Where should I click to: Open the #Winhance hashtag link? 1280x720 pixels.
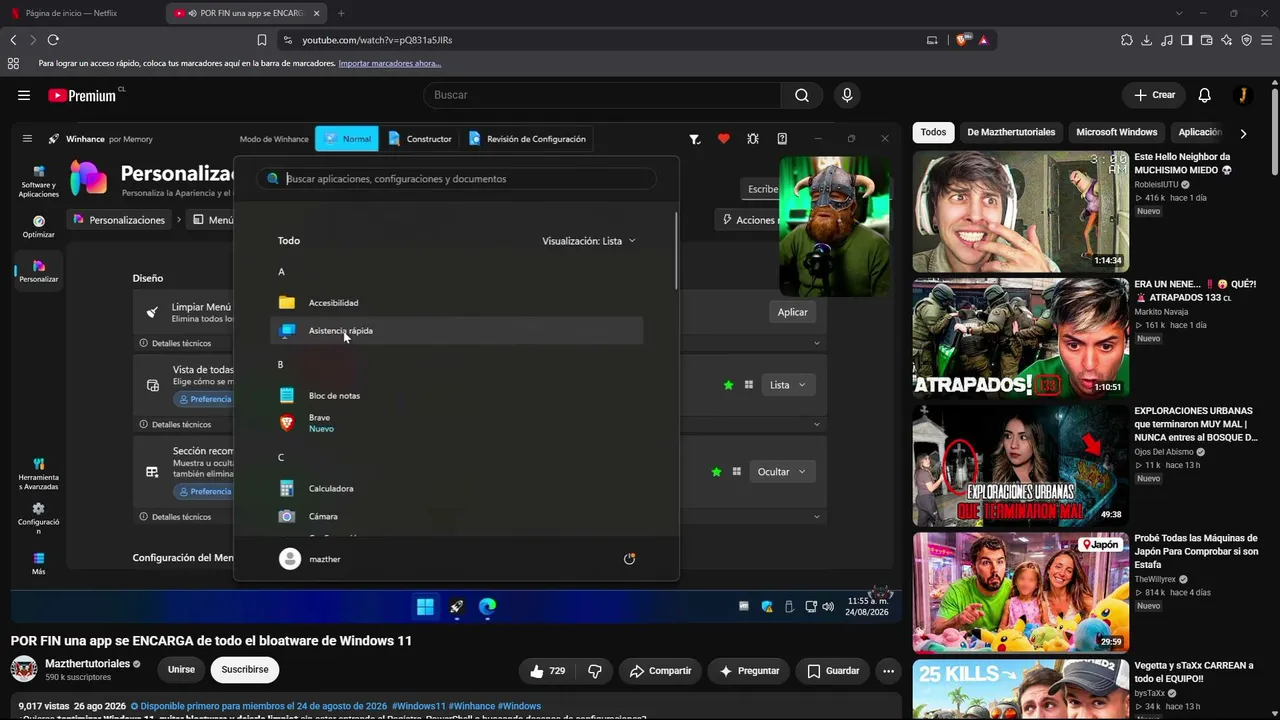coord(470,706)
